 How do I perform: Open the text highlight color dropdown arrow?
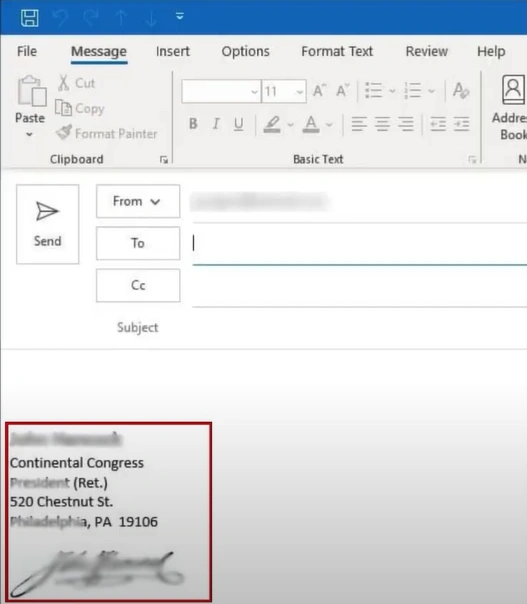(290, 125)
